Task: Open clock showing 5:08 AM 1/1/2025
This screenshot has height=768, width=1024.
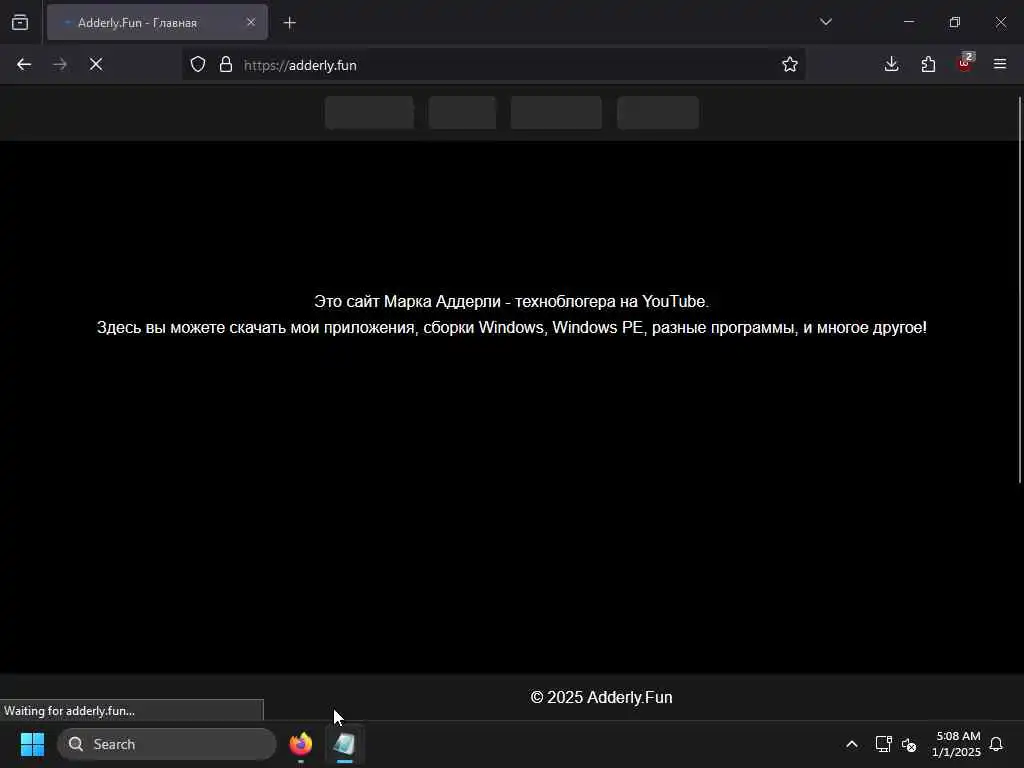Action: (x=957, y=744)
